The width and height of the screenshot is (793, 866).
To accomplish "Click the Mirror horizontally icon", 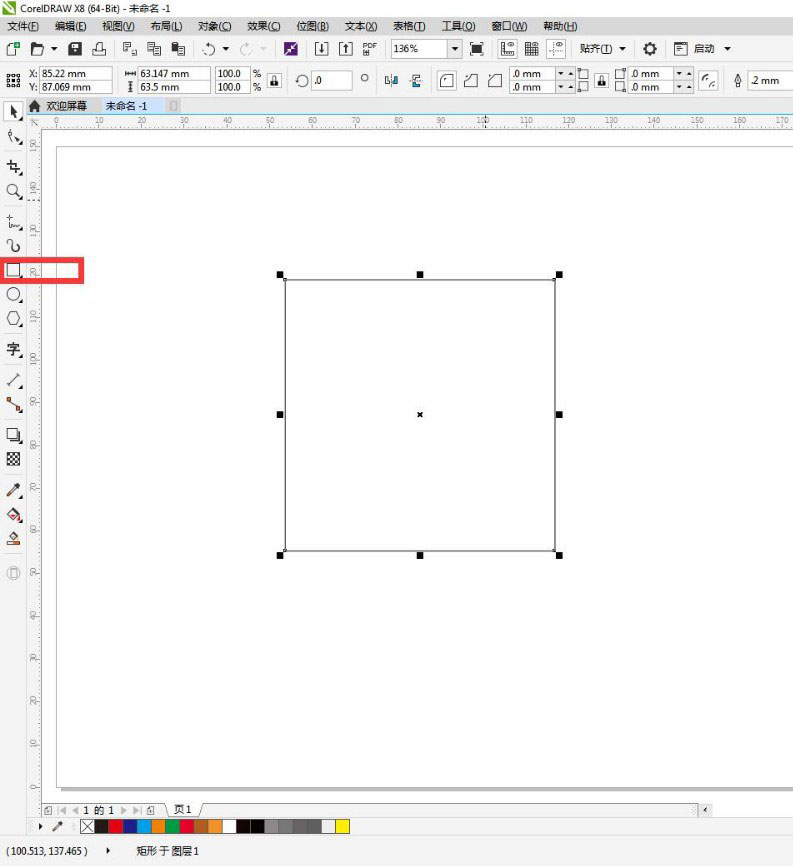I will (391, 81).
